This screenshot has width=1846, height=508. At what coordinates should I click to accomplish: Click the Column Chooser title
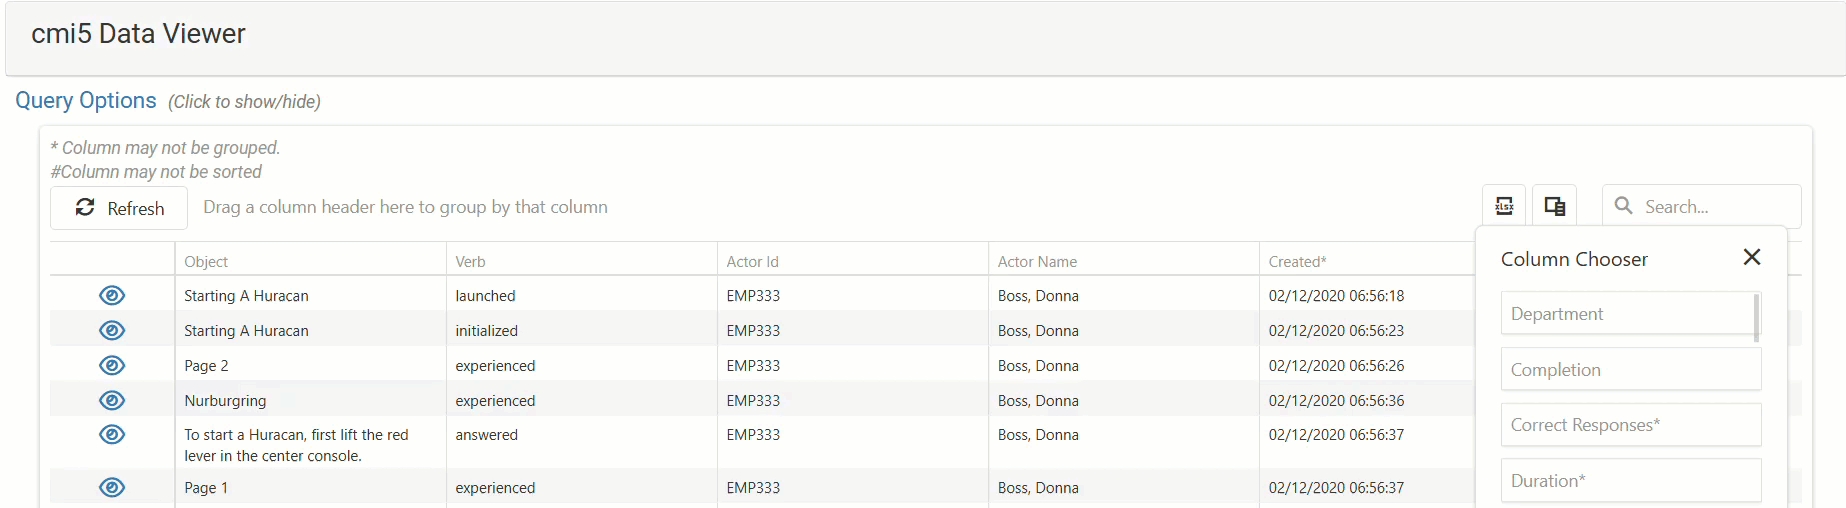1574,259
